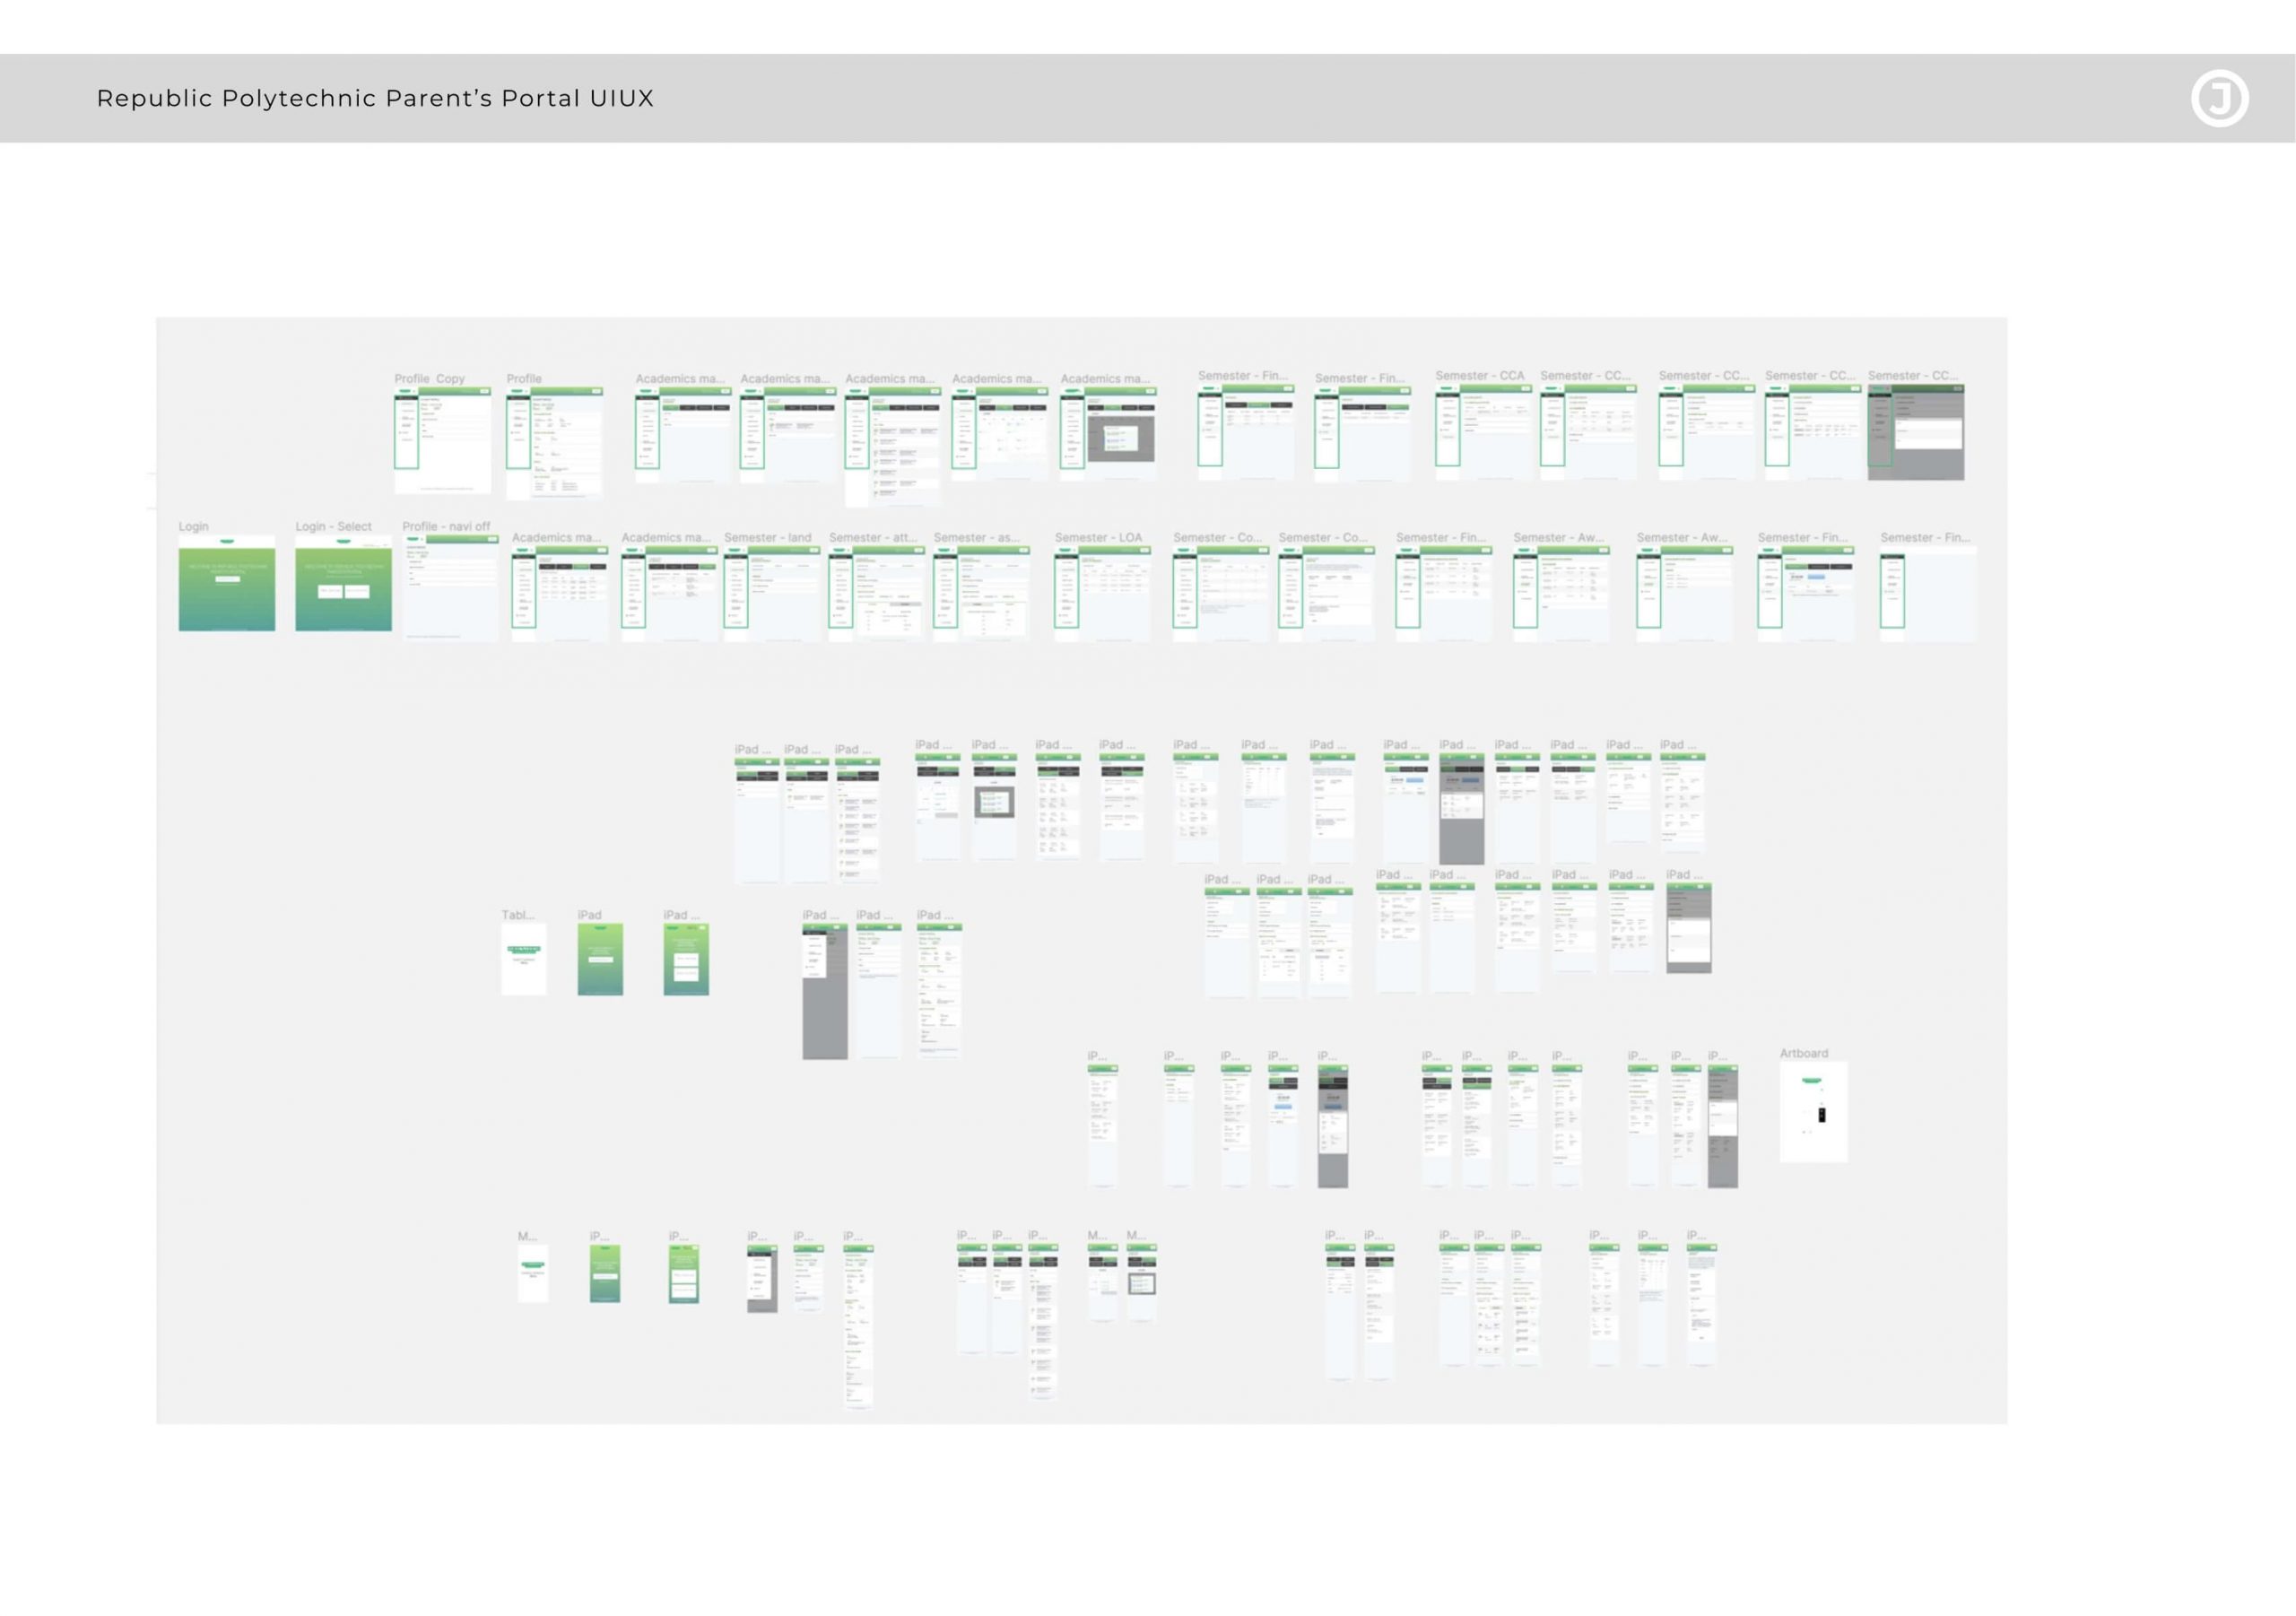Click the Login - Select label text
Image resolution: width=2296 pixels, height=1616 pixels.
coord(333,526)
